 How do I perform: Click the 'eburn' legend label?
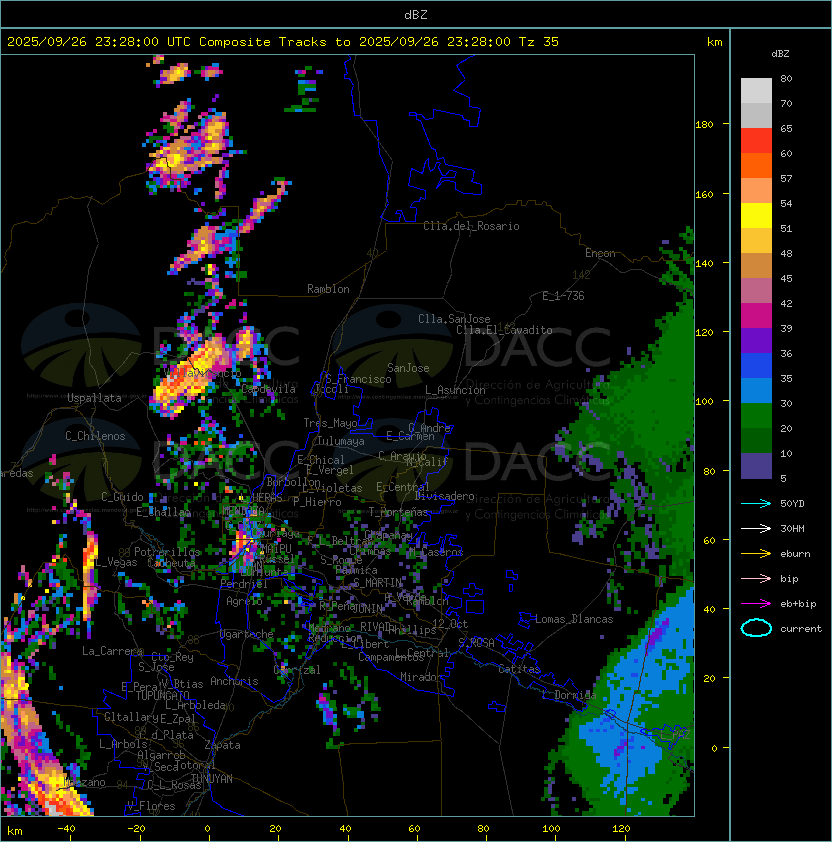(x=795, y=554)
